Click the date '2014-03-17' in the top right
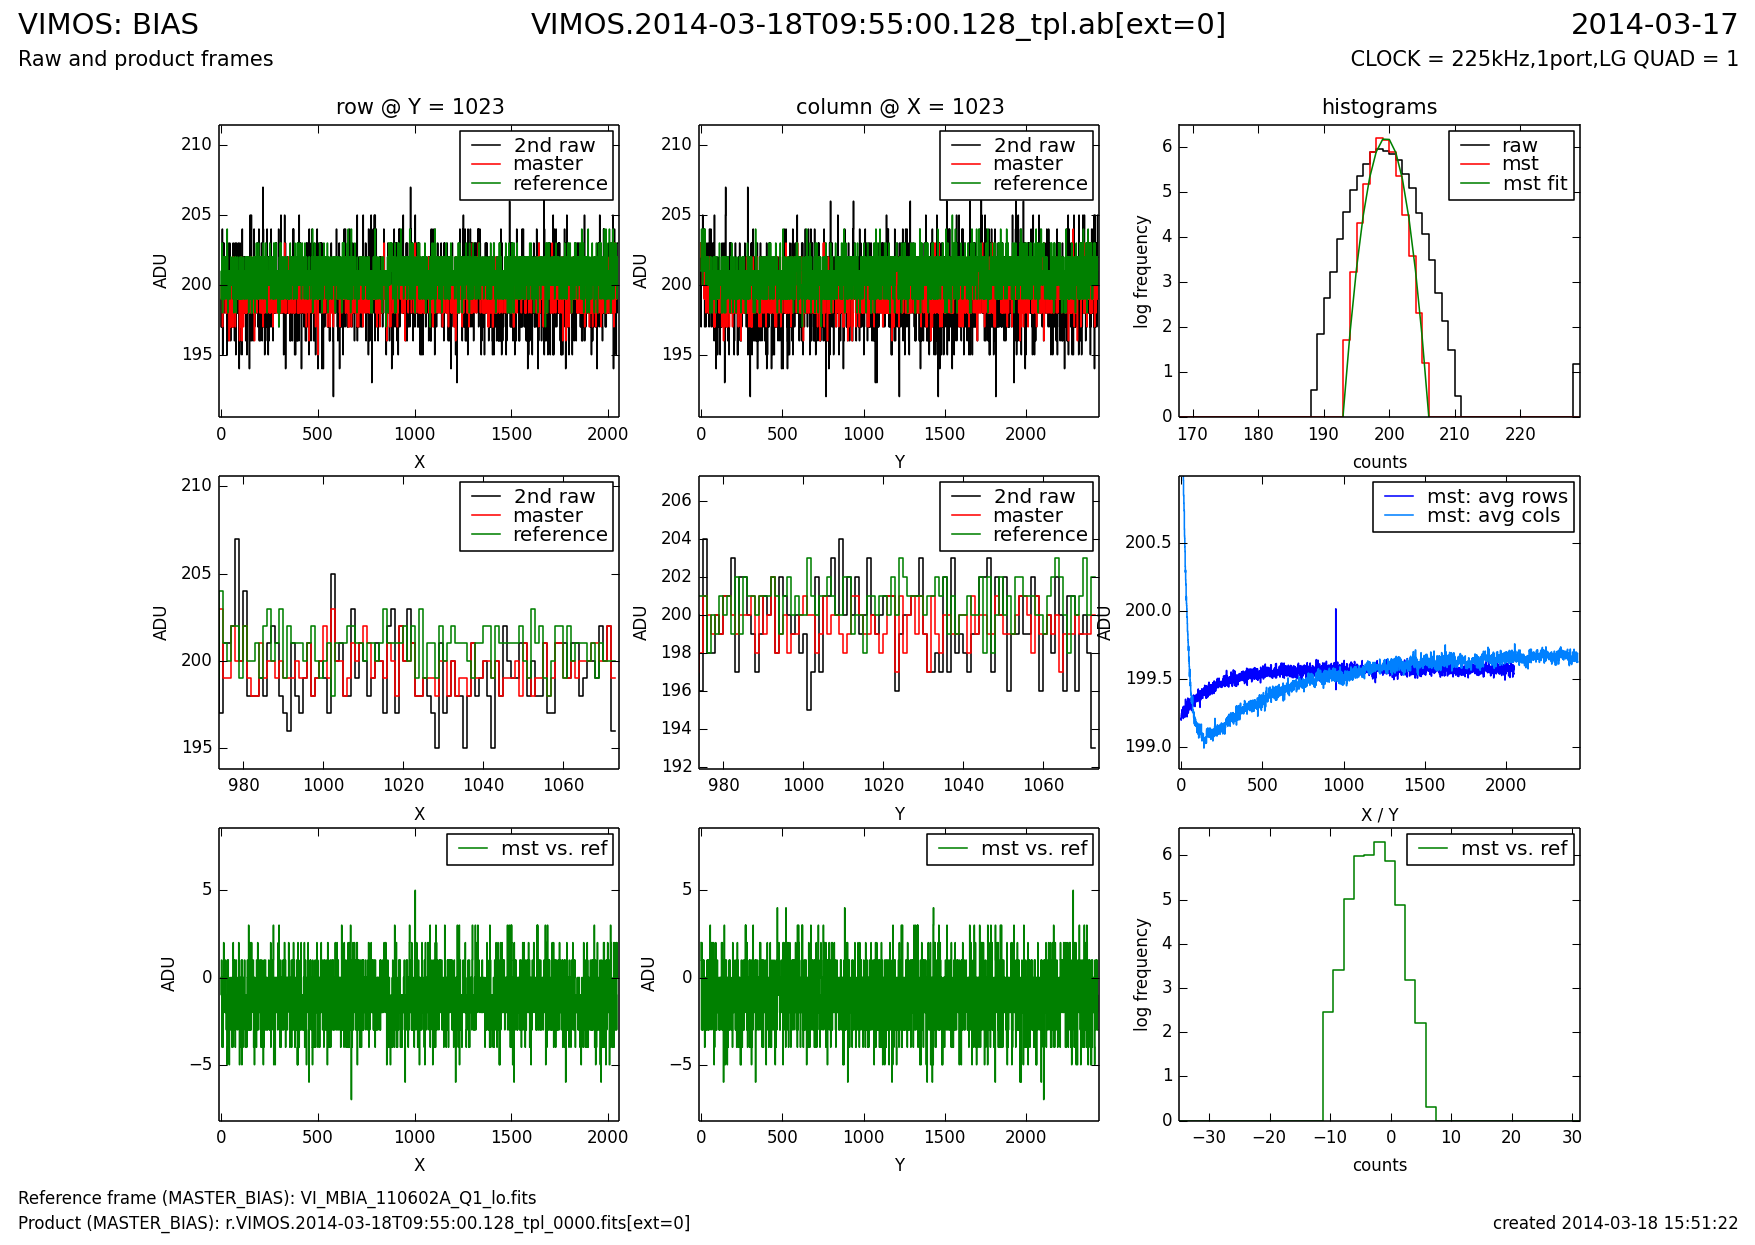1755x1245 pixels. pyautogui.click(x=1653, y=25)
